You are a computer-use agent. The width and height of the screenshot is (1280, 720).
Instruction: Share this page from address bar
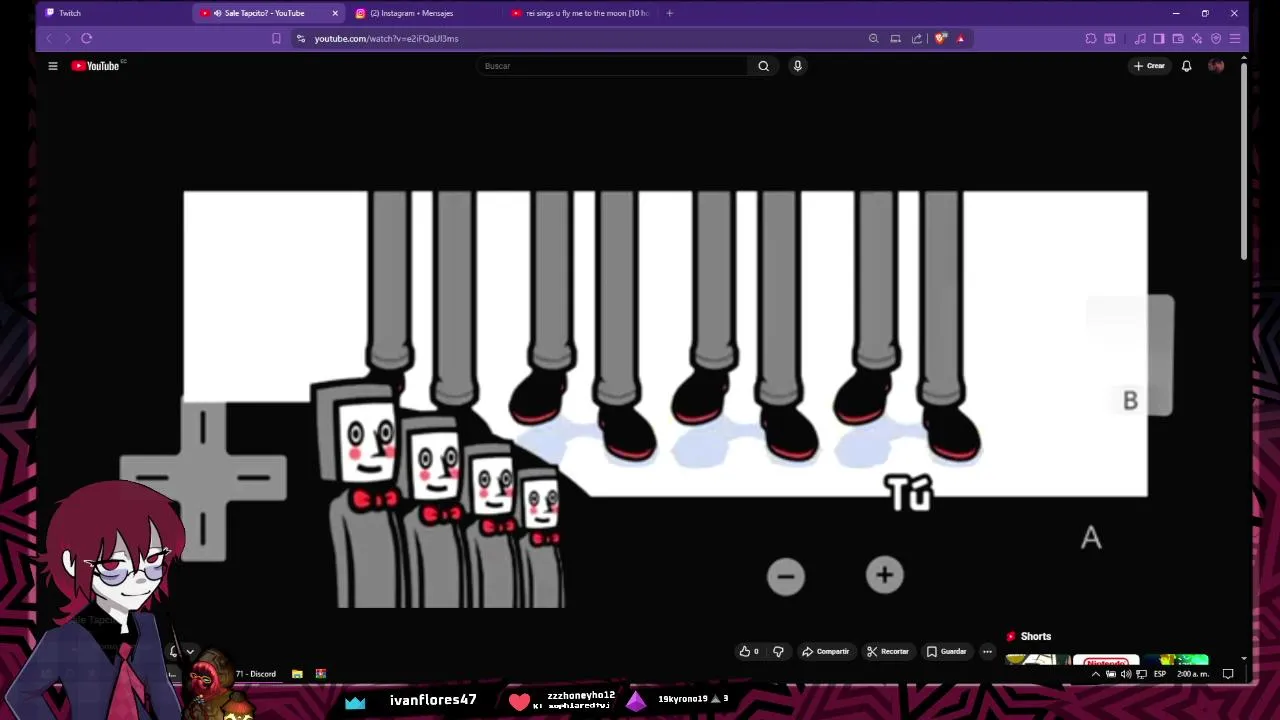pyautogui.click(x=917, y=38)
